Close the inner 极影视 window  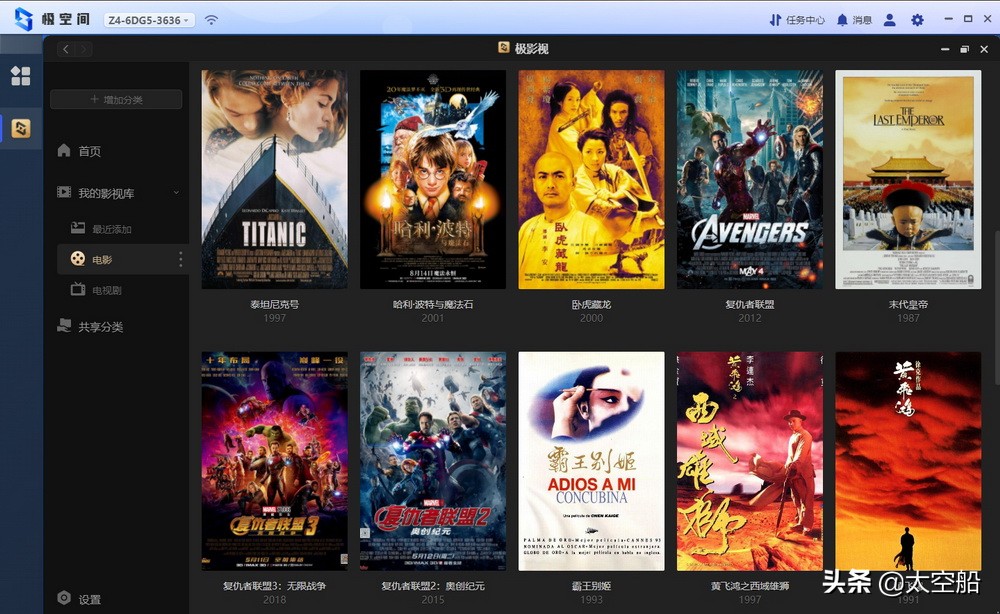click(984, 49)
